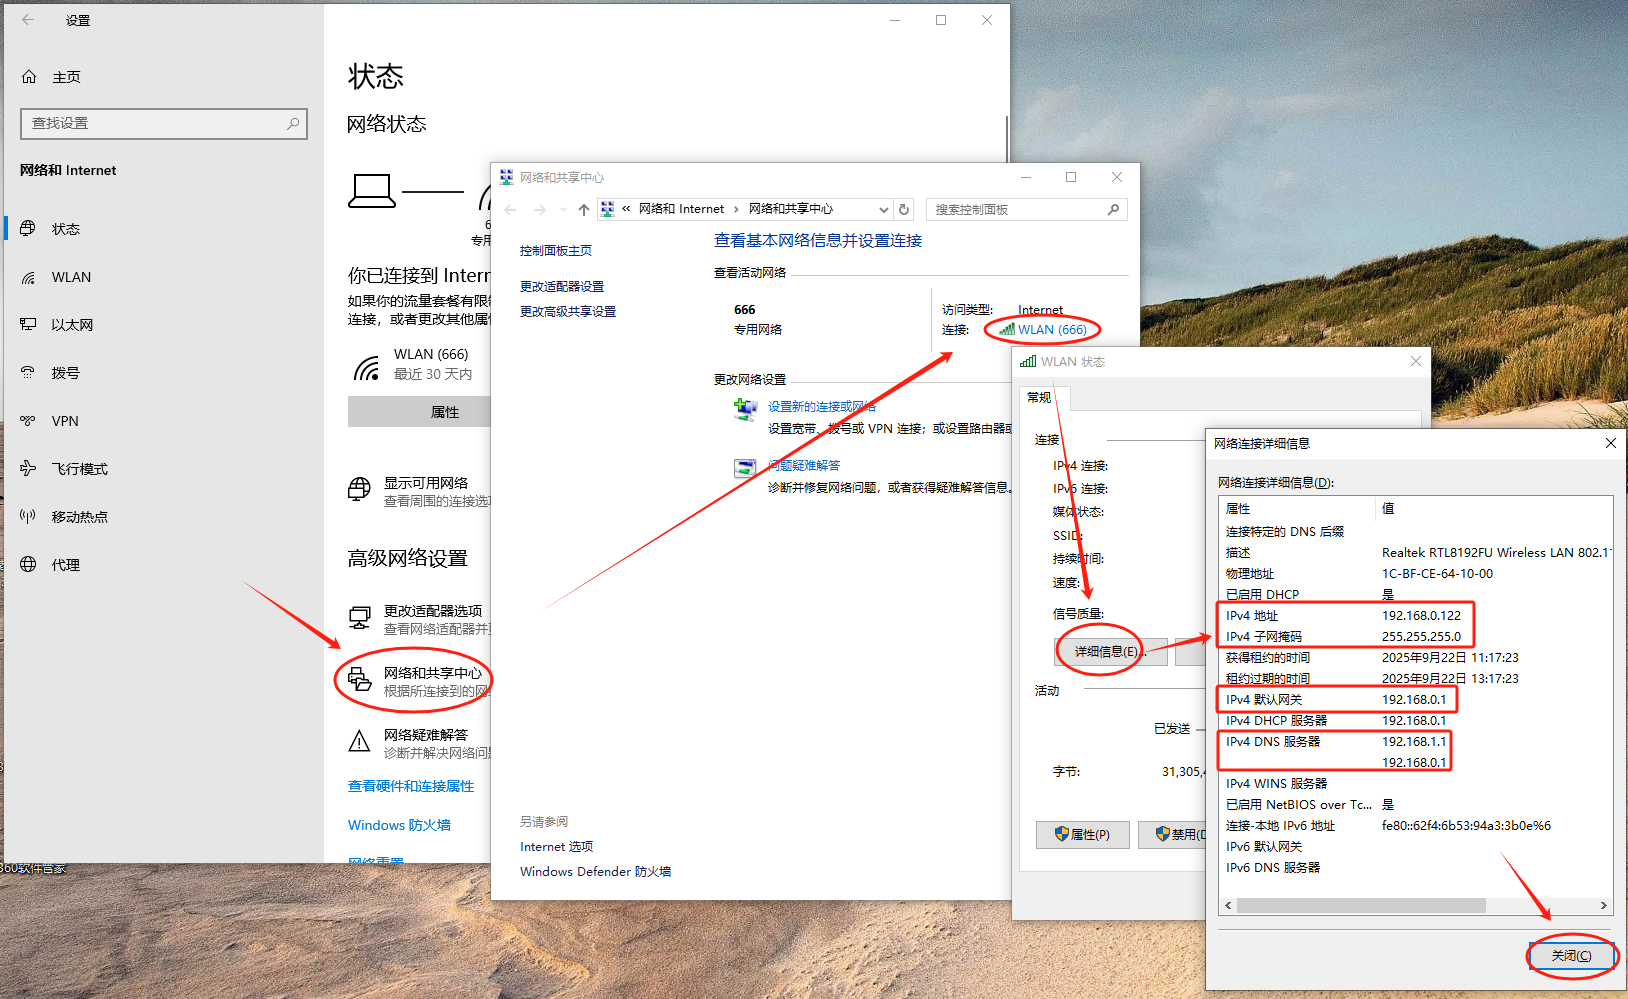Open the VPN settings icon

29,421
